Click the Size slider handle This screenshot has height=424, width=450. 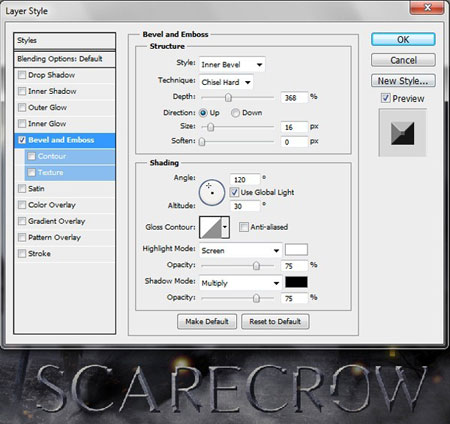[x=210, y=127]
